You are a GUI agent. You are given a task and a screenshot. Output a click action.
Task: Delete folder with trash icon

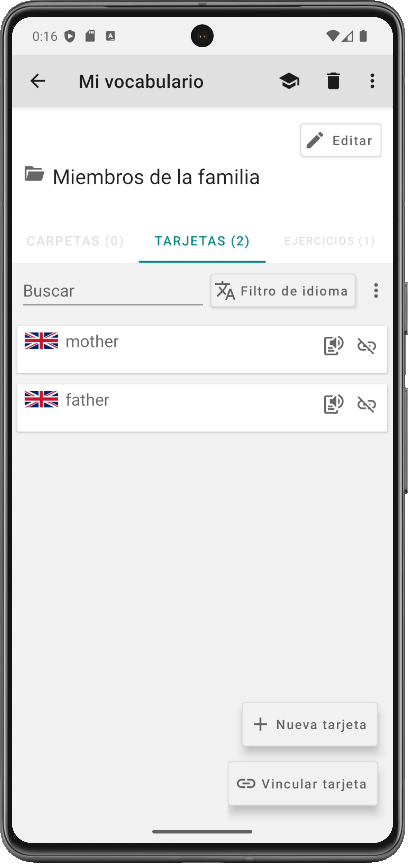(x=333, y=82)
